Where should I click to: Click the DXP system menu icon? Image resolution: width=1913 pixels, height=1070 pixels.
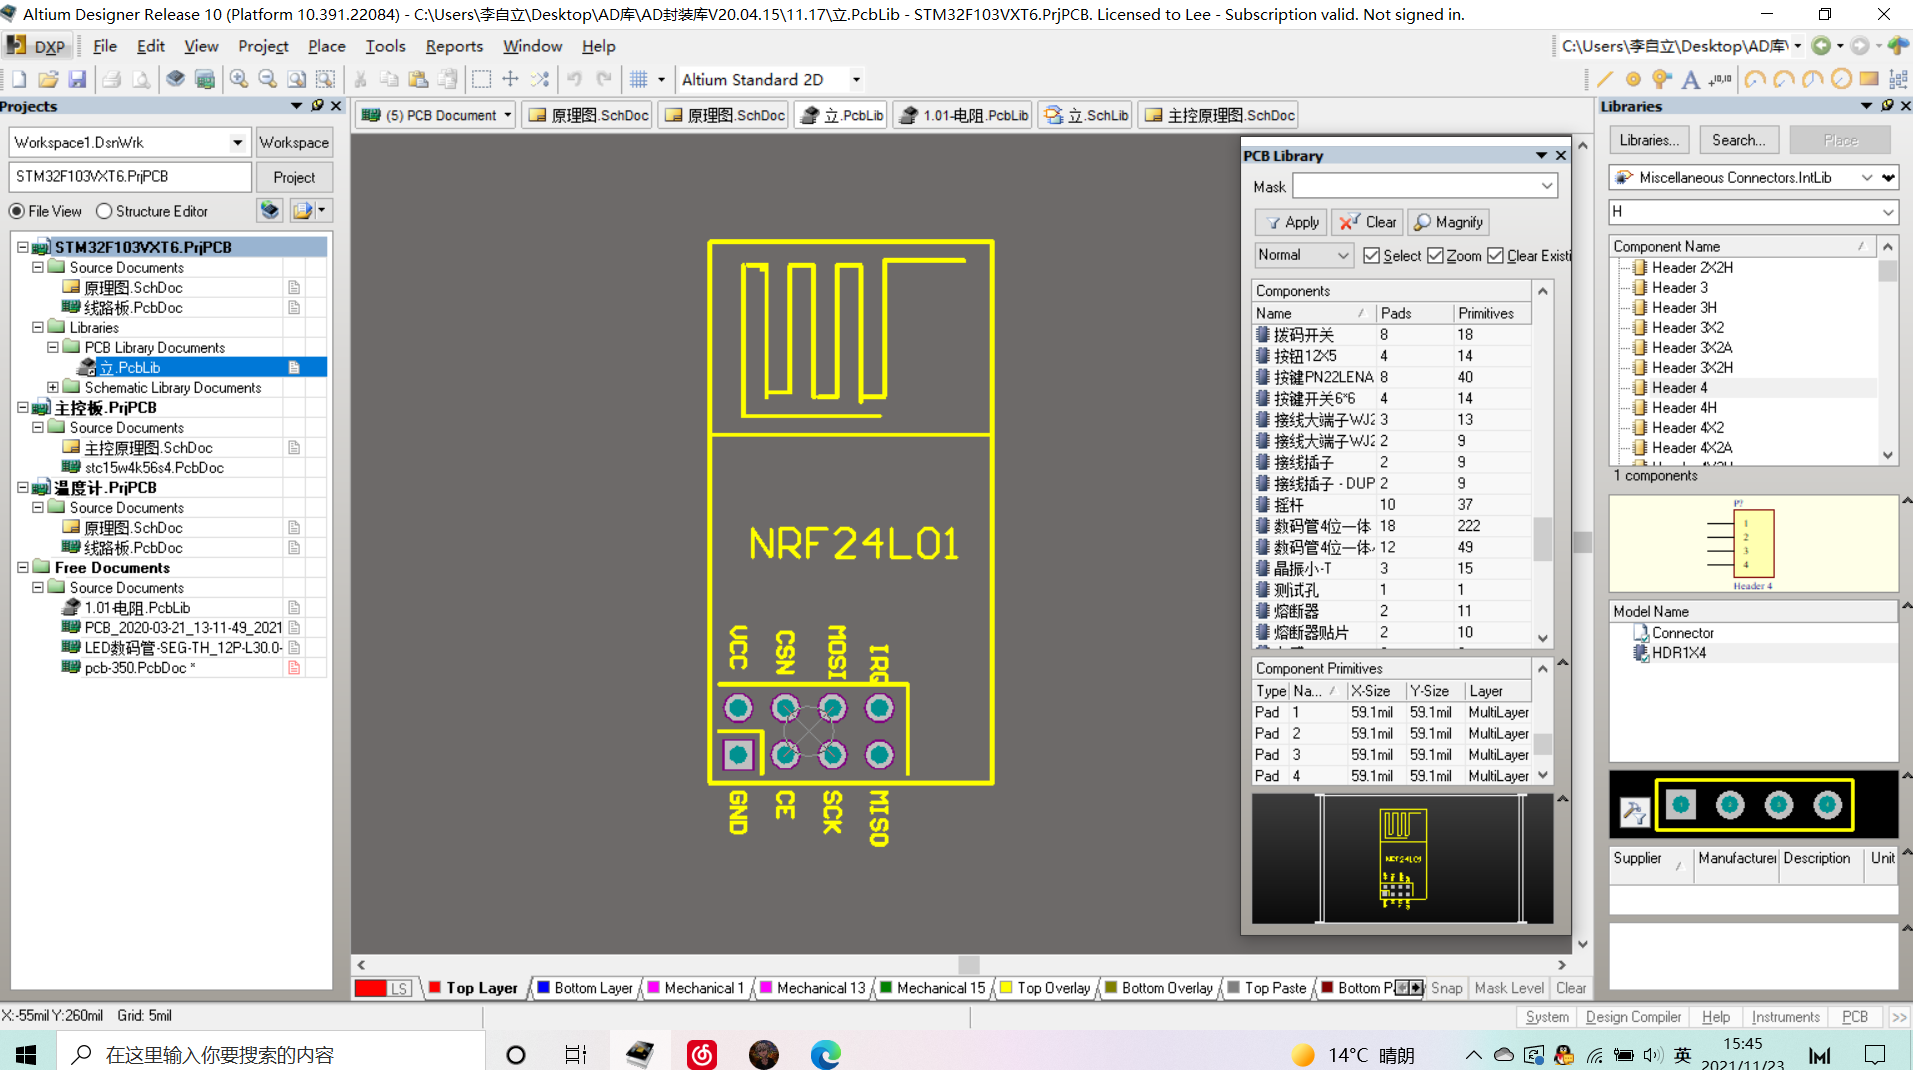(x=36, y=46)
